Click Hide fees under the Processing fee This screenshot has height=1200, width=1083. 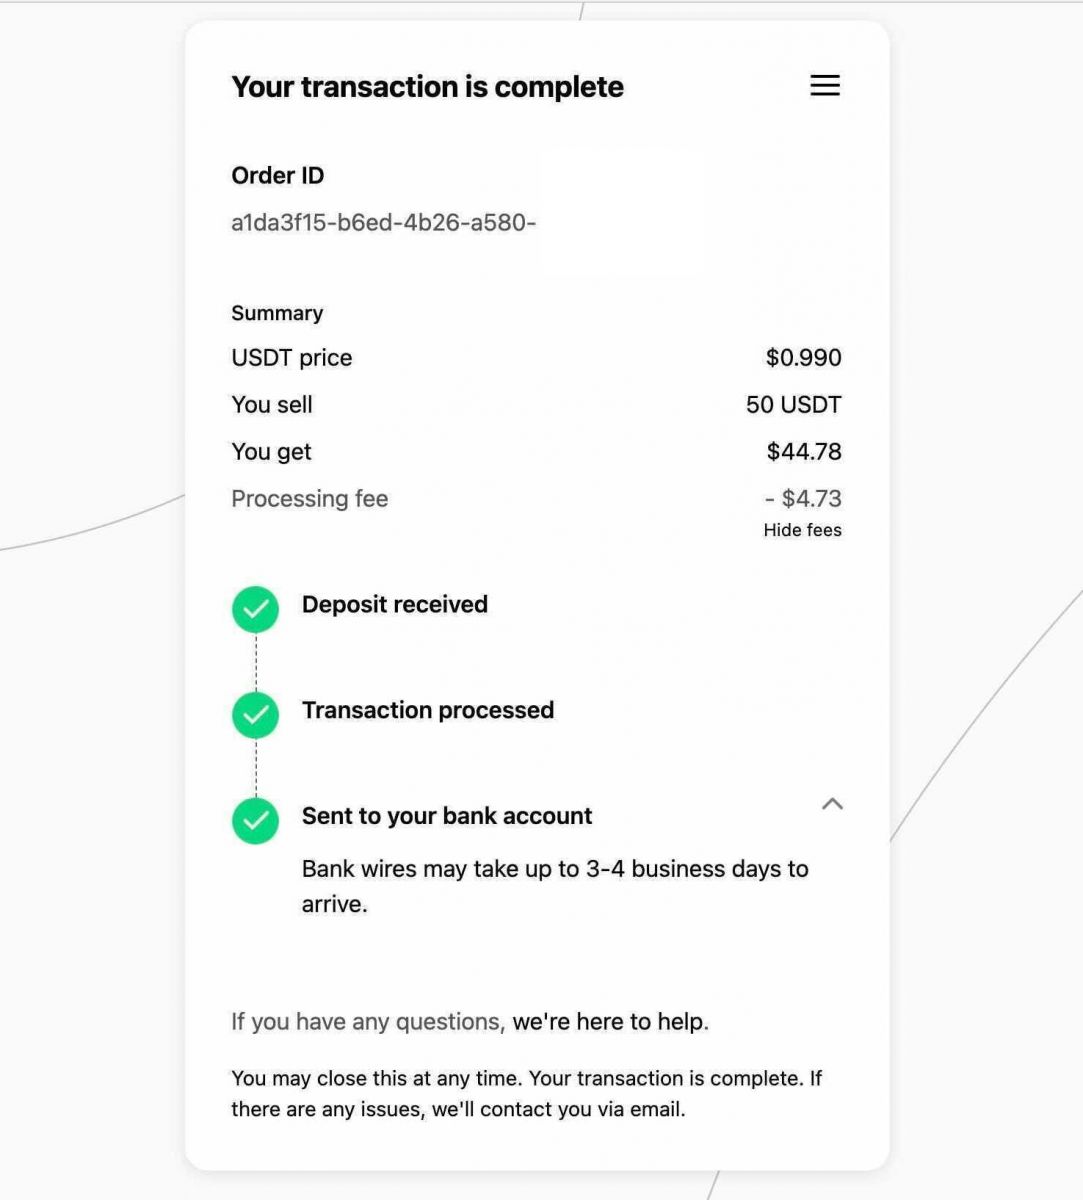[801, 530]
